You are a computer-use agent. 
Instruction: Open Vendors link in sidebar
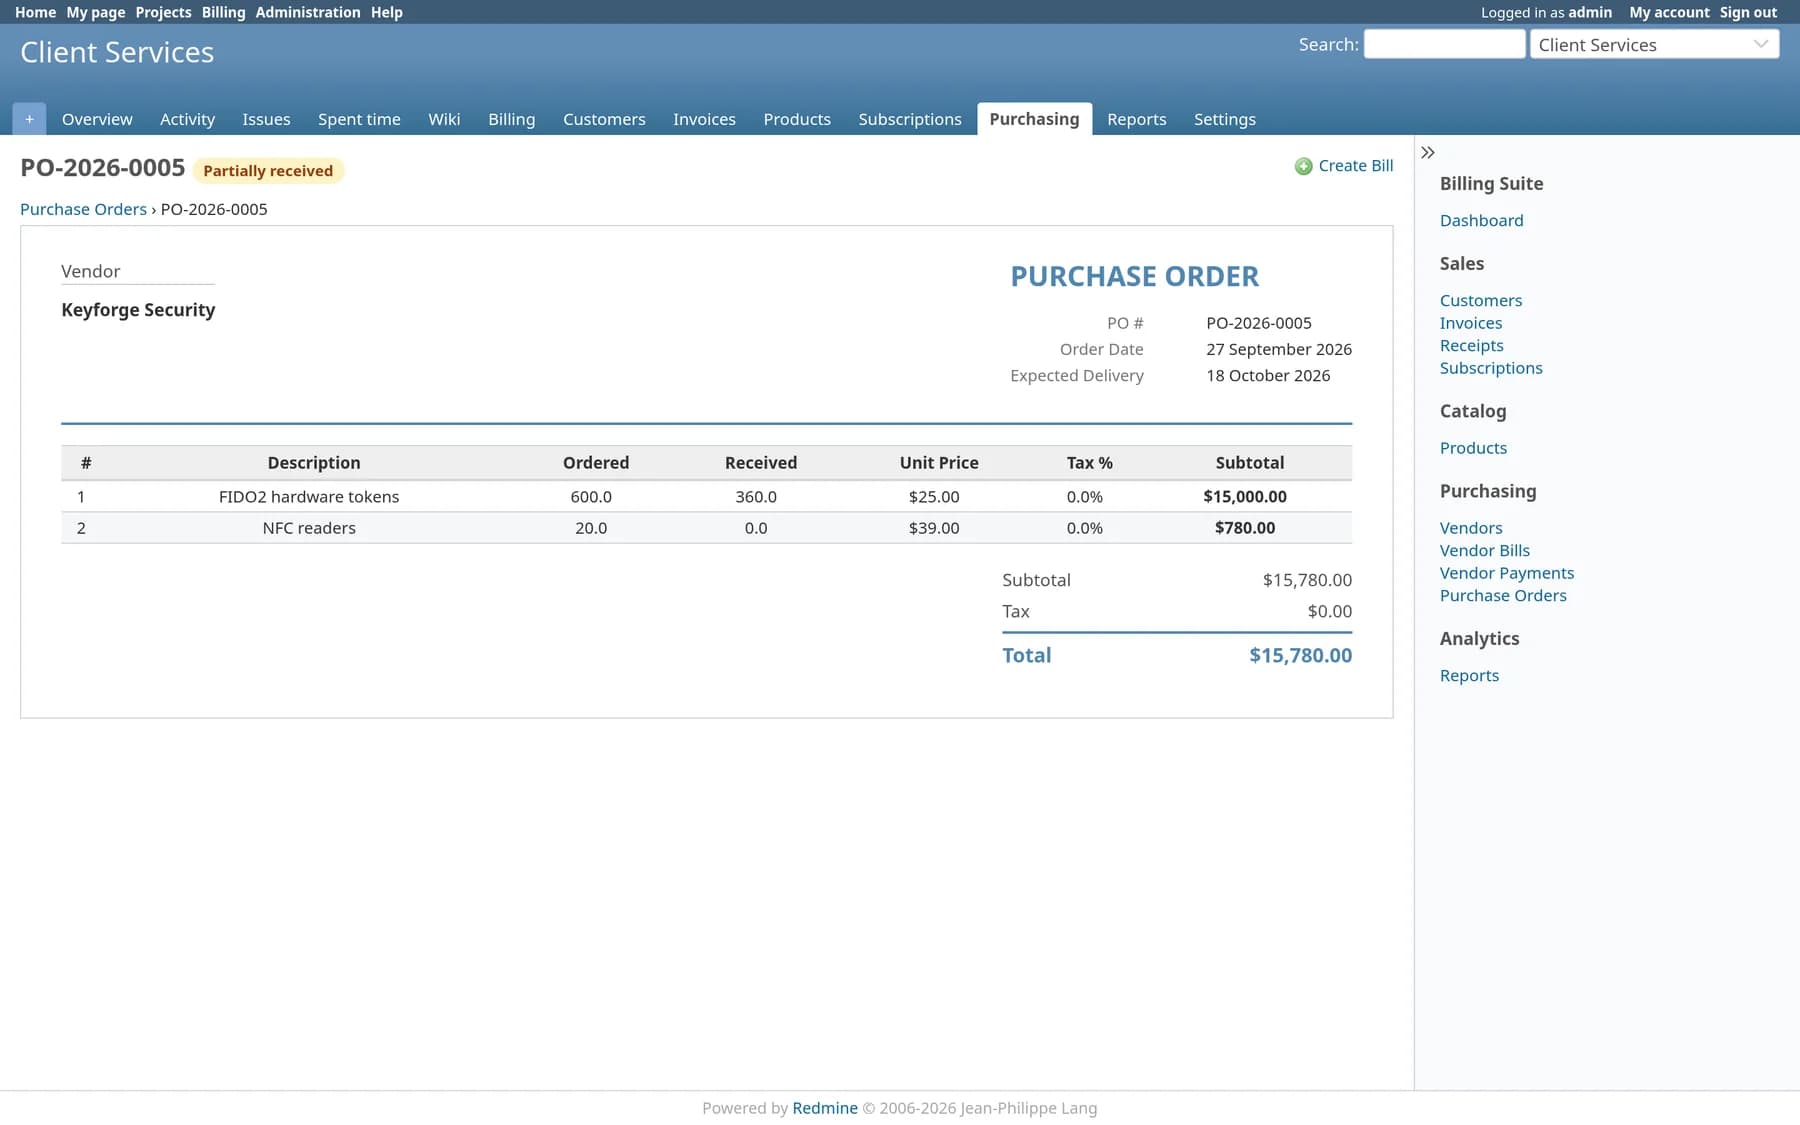pos(1471,528)
